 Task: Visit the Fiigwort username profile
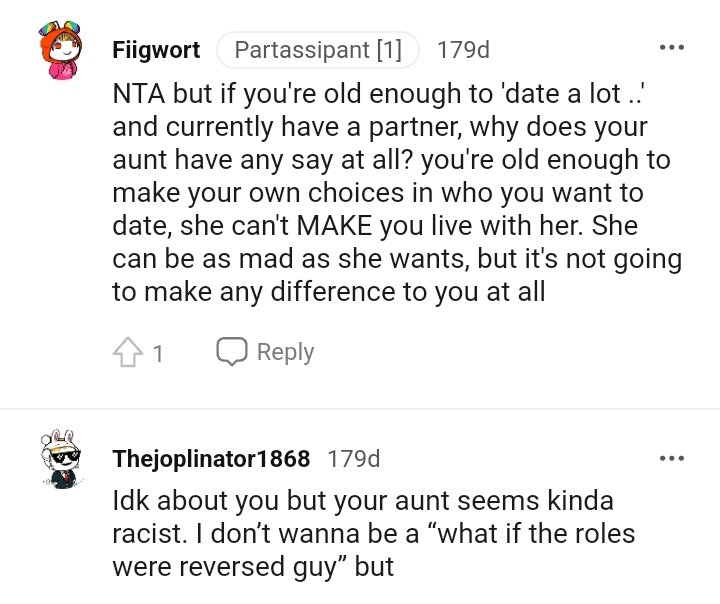tap(156, 49)
